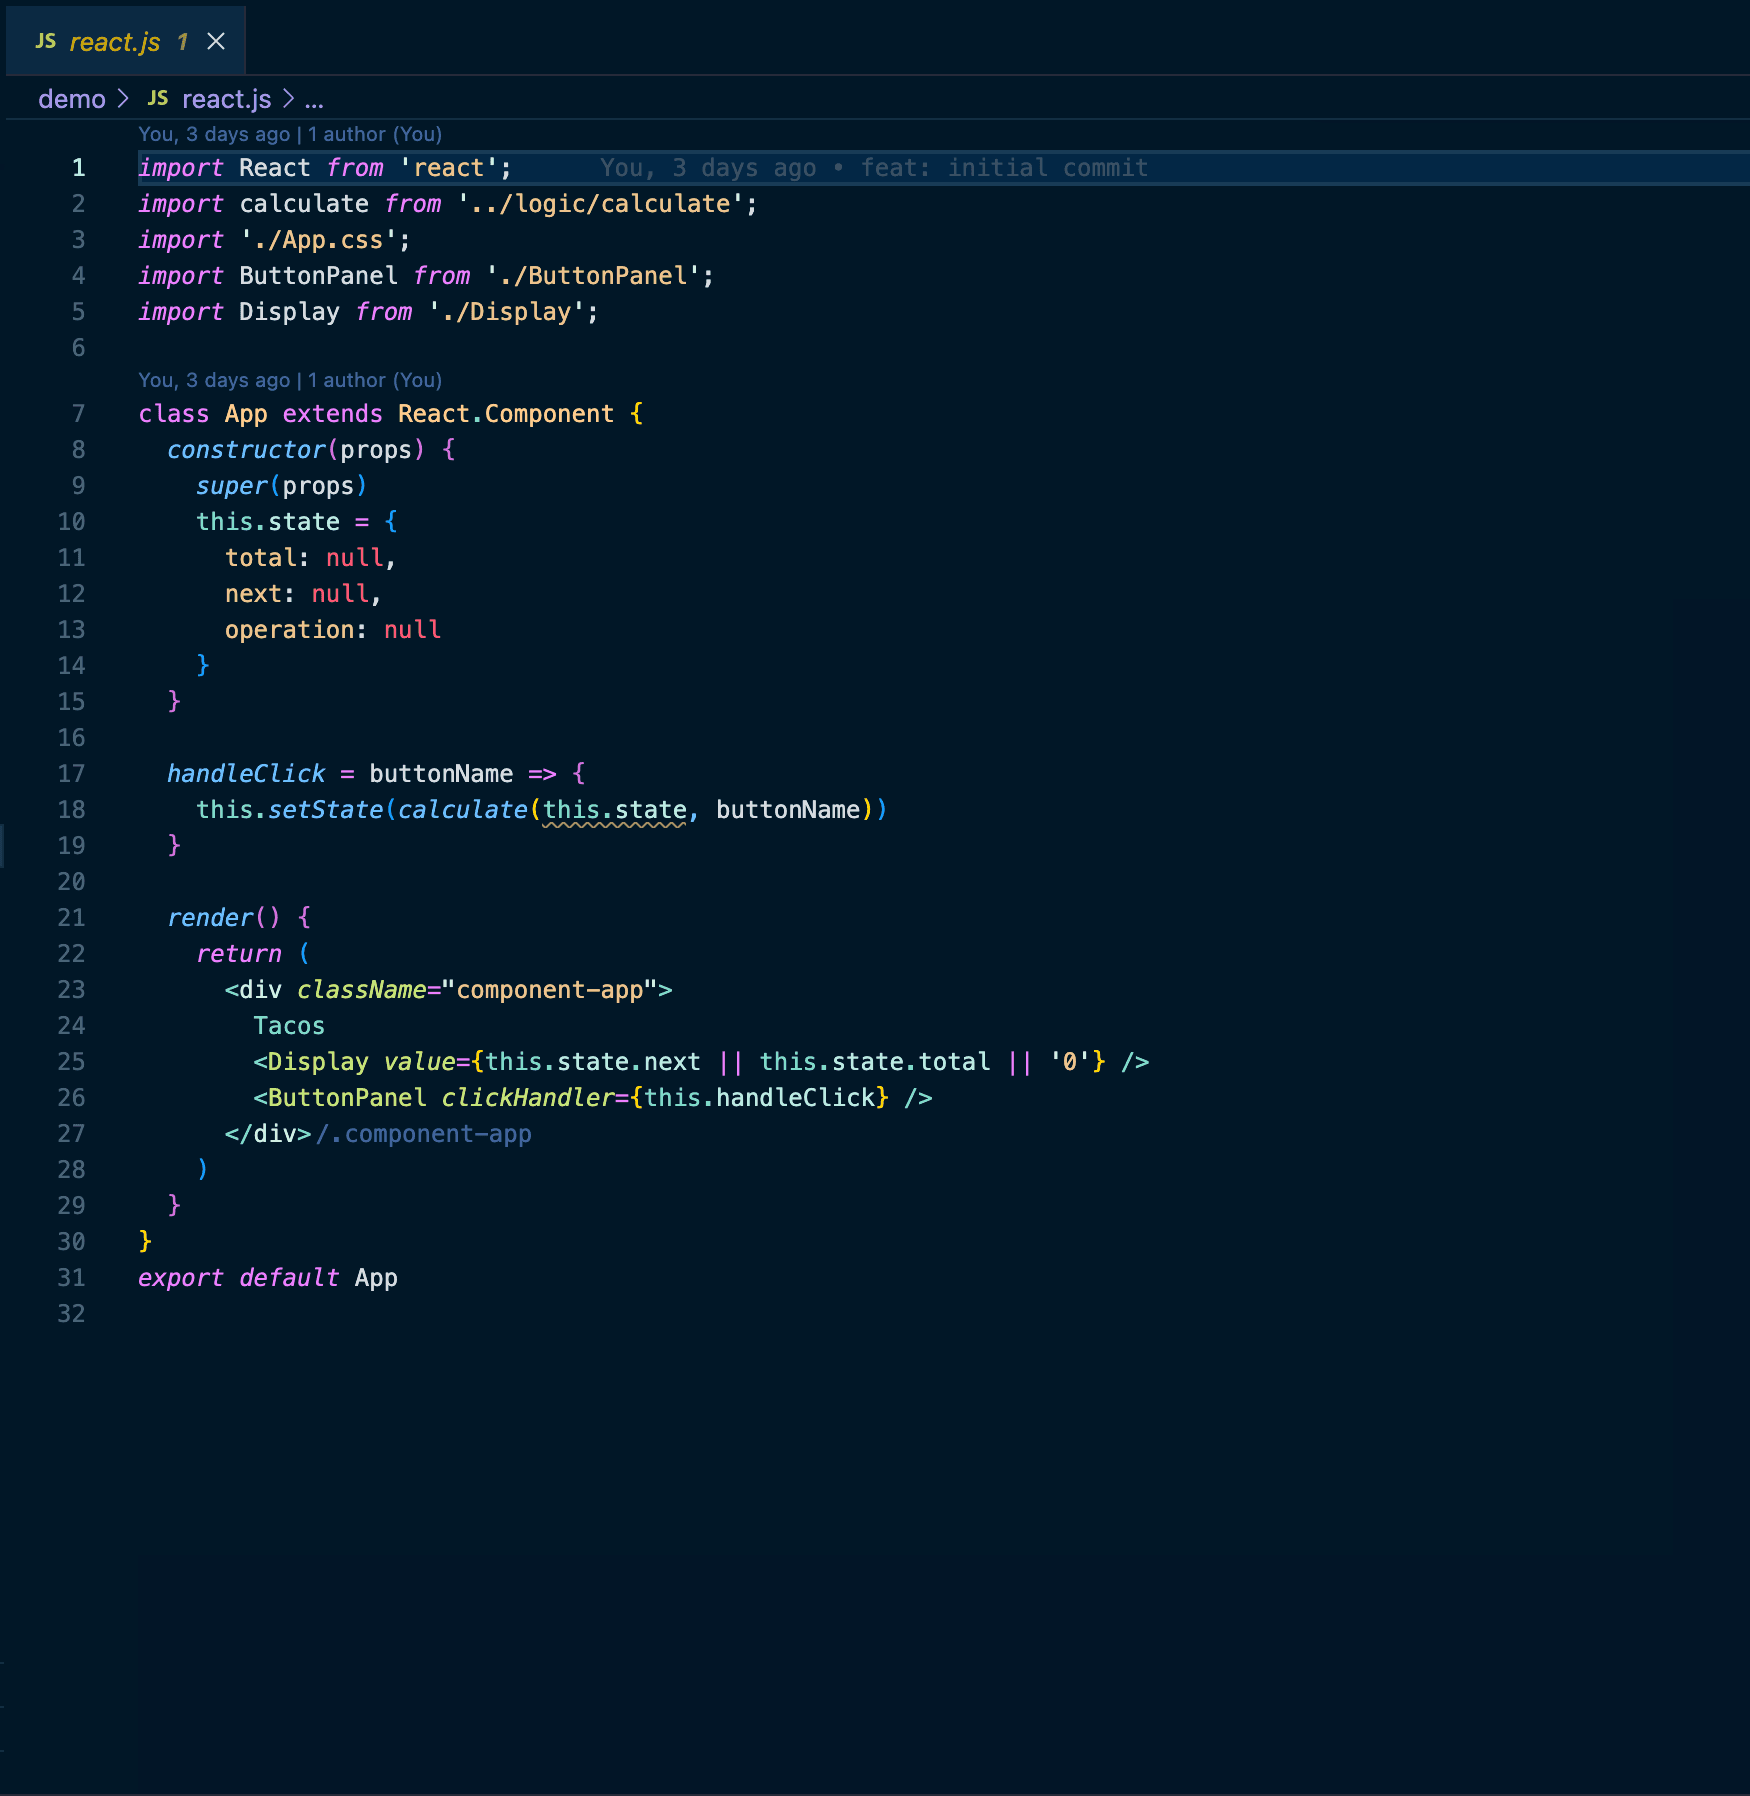Open git authorship CodeLens above class App
The image size is (1750, 1796).
click(x=290, y=380)
